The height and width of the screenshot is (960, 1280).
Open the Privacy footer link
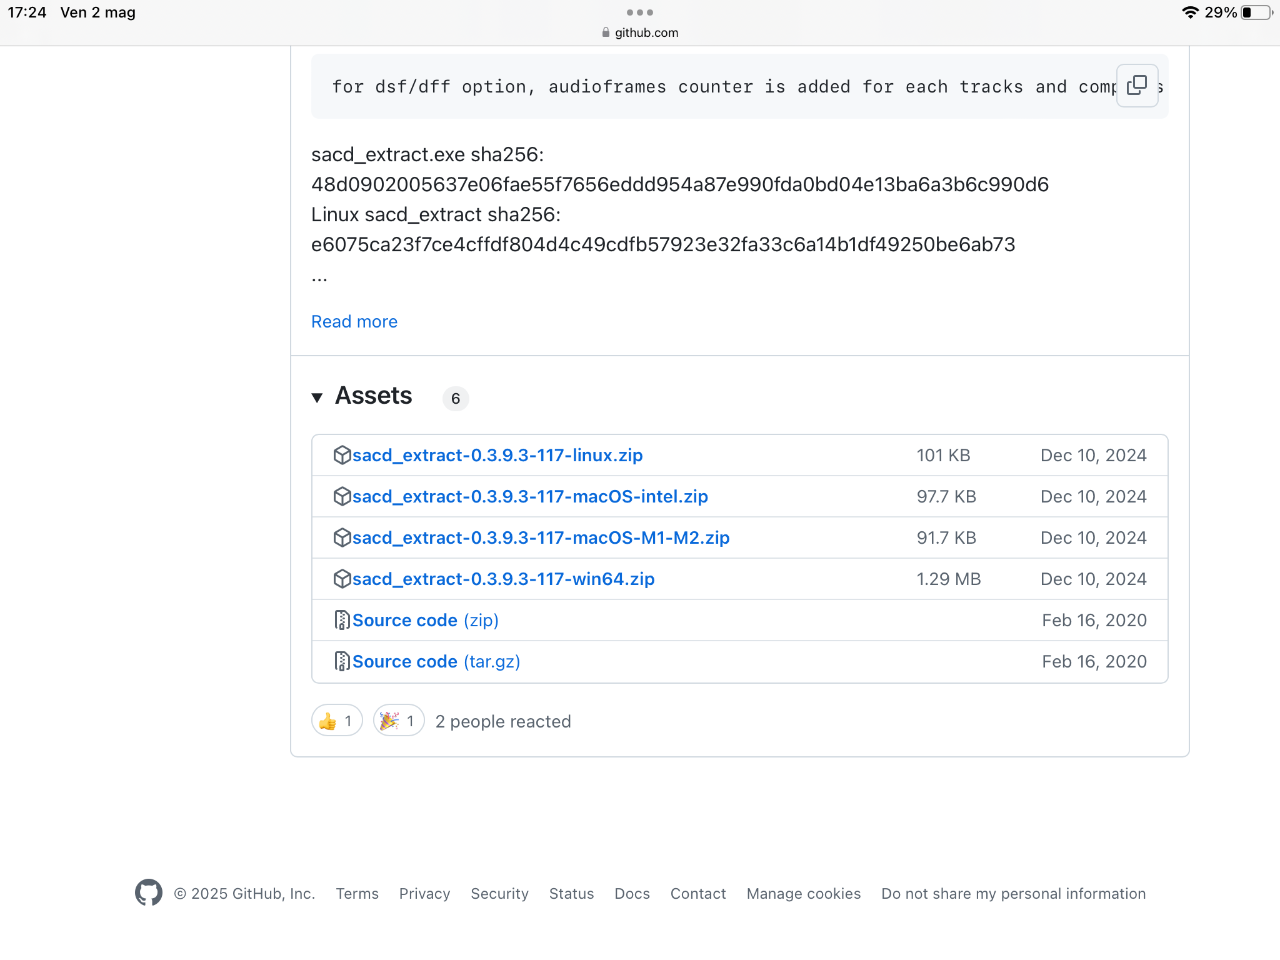coord(424,894)
